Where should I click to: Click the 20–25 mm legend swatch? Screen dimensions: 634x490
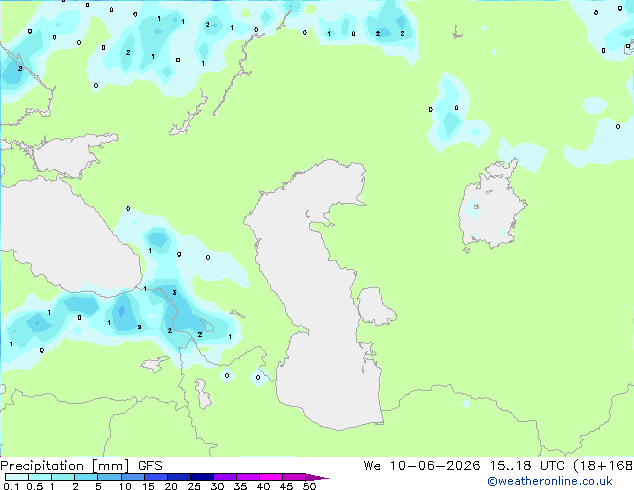[178, 477]
